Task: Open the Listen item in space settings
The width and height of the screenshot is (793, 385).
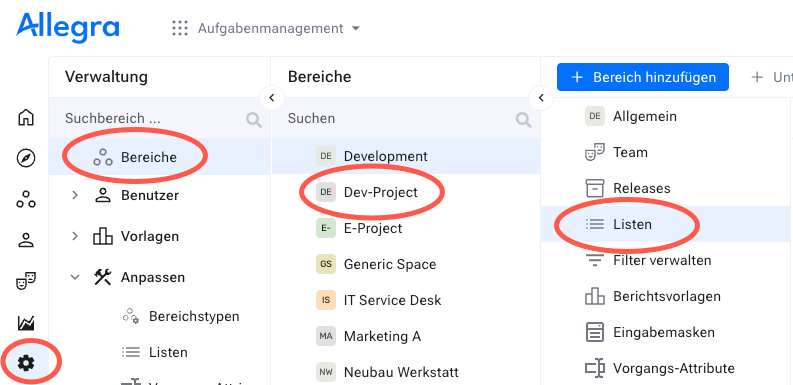Action: 667,224
